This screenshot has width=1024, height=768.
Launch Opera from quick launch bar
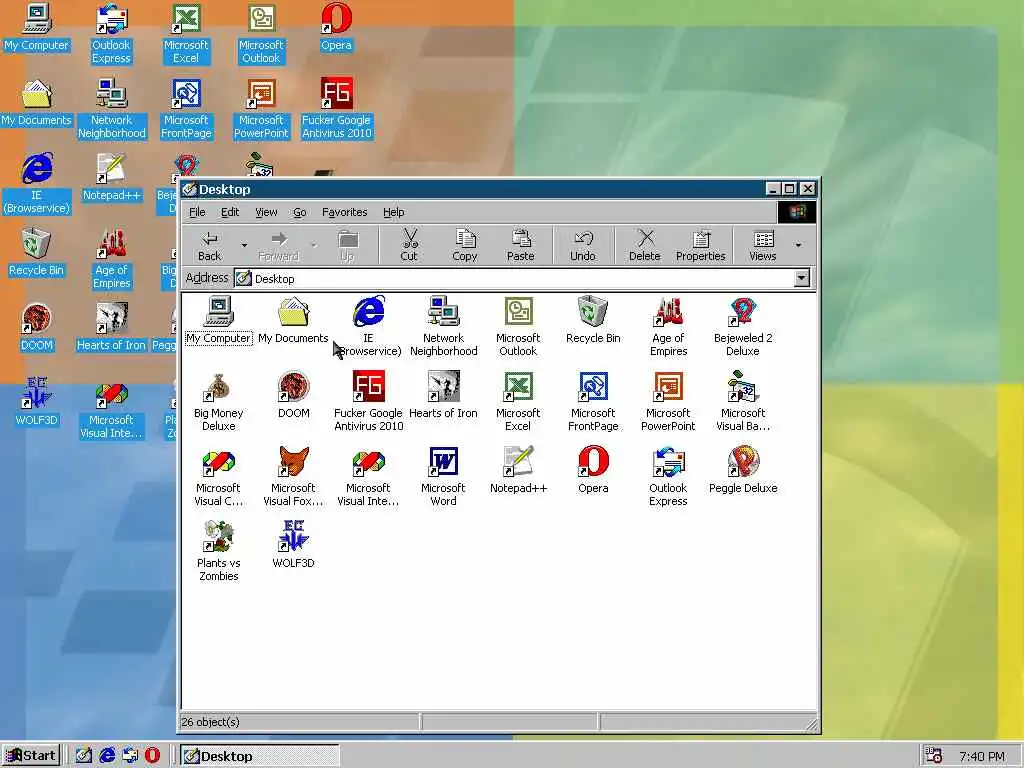pyautogui.click(x=152, y=756)
